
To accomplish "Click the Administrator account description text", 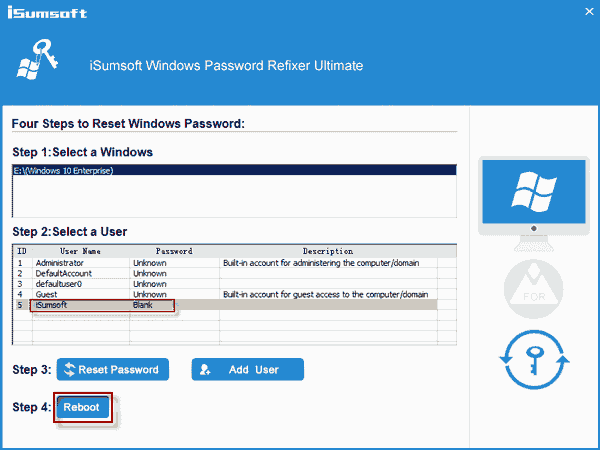I will click(321, 263).
